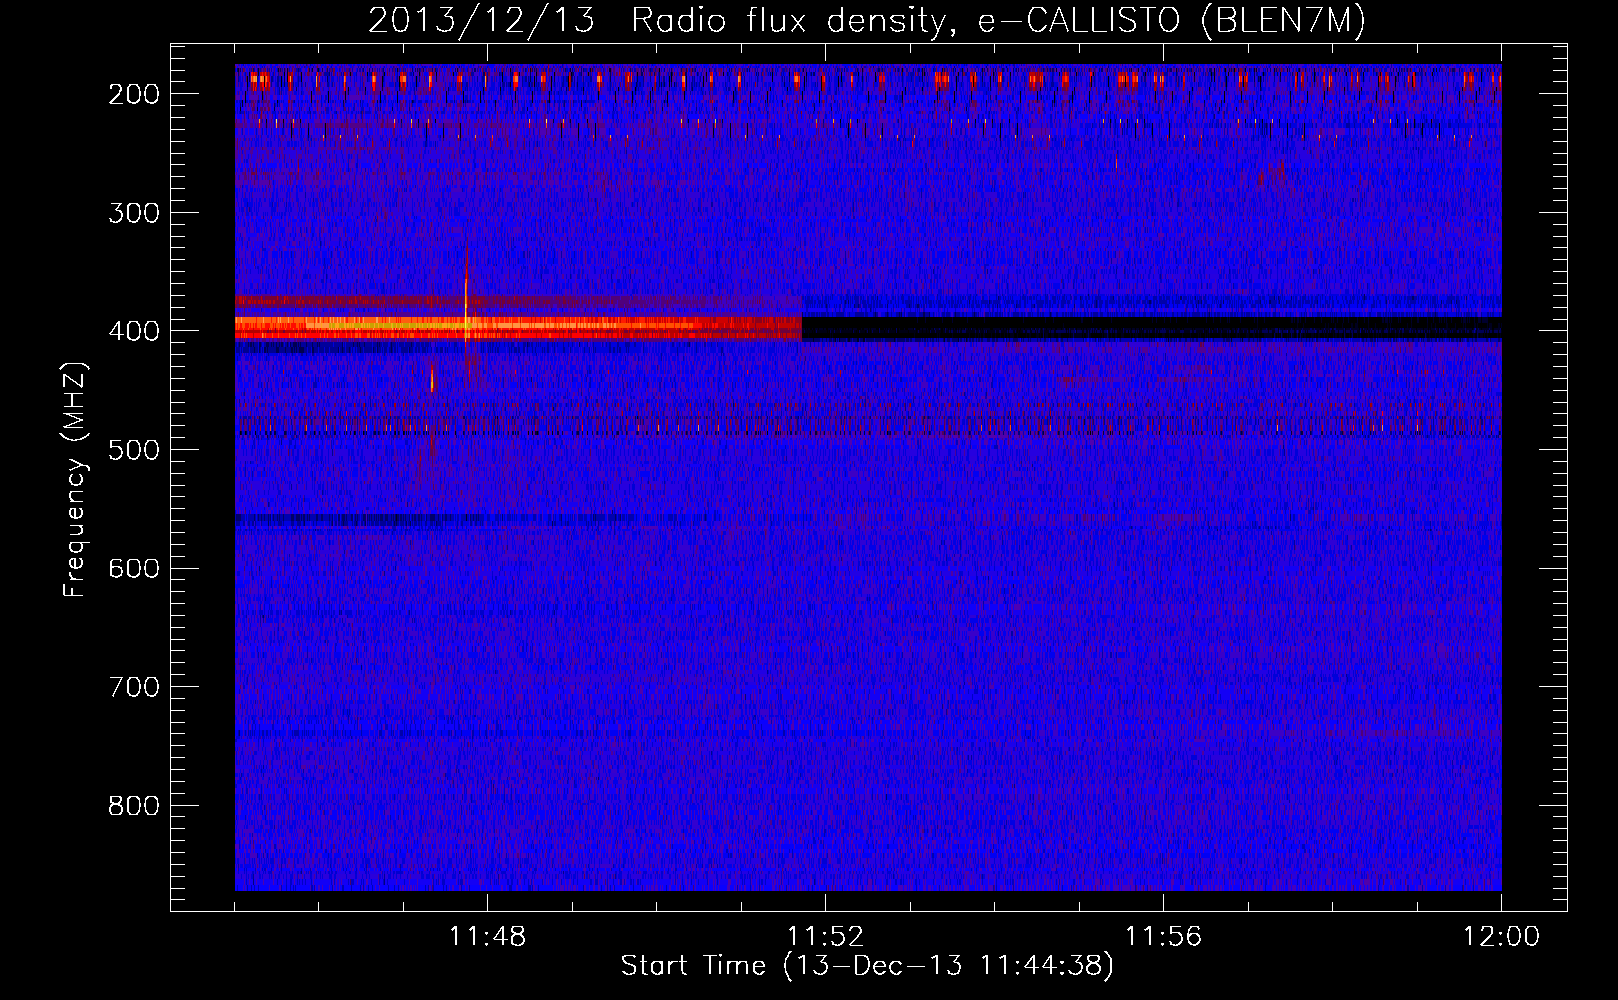Image resolution: width=1618 pixels, height=1000 pixels.
Task: Click the 11:56 time tick label
Action: (x=1163, y=936)
